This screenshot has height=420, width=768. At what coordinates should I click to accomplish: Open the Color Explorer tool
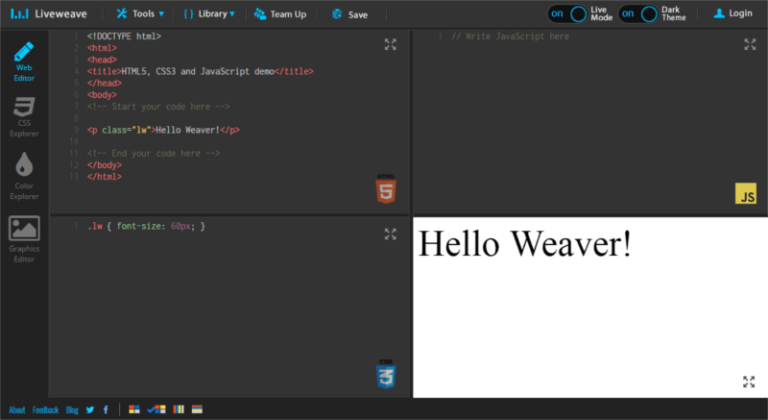24,173
